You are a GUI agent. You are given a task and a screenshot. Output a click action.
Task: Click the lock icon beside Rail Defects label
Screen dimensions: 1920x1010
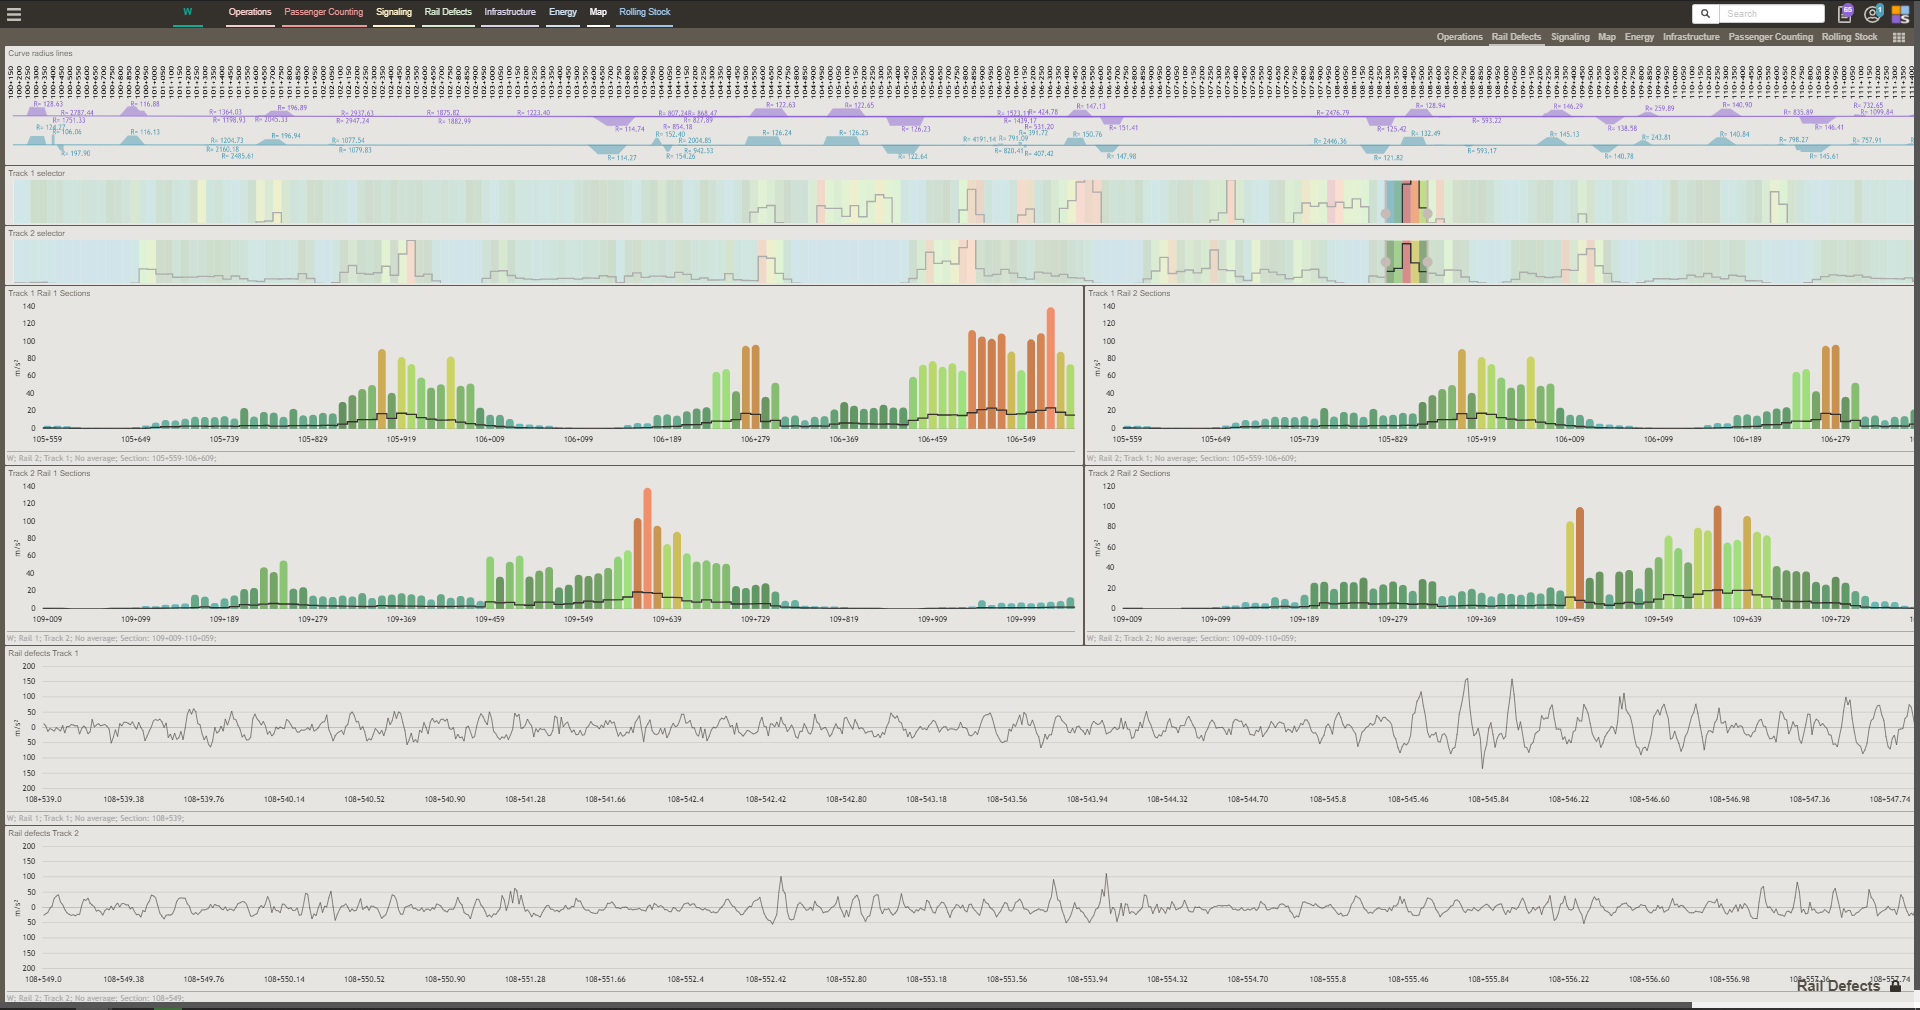[x=1895, y=986]
